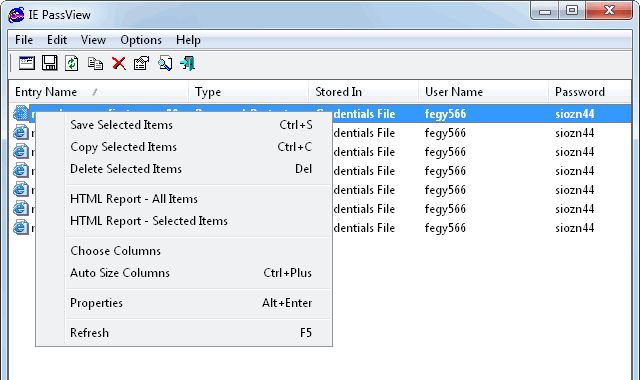Image resolution: width=640 pixels, height=380 pixels.
Task: Click the last row's Internet Explorer entry icon
Action: (x=20, y=227)
